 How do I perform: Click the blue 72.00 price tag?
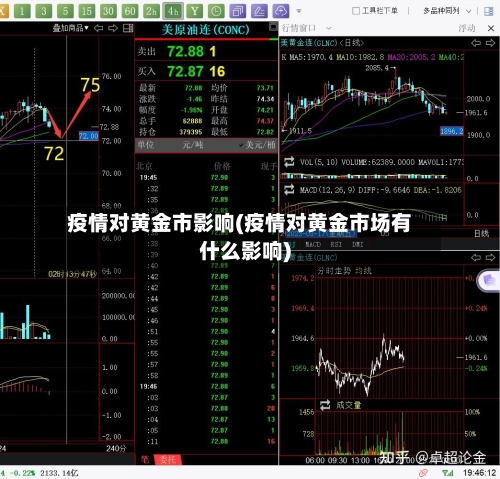pyautogui.click(x=89, y=136)
